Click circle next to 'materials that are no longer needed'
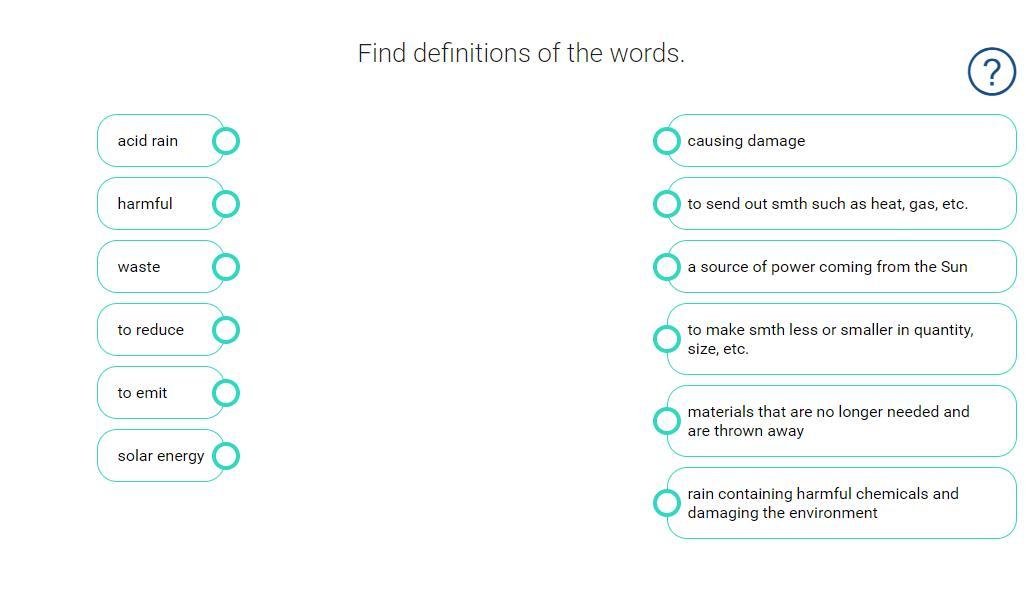Viewport: 1032px width, 611px height. pyautogui.click(x=666, y=421)
